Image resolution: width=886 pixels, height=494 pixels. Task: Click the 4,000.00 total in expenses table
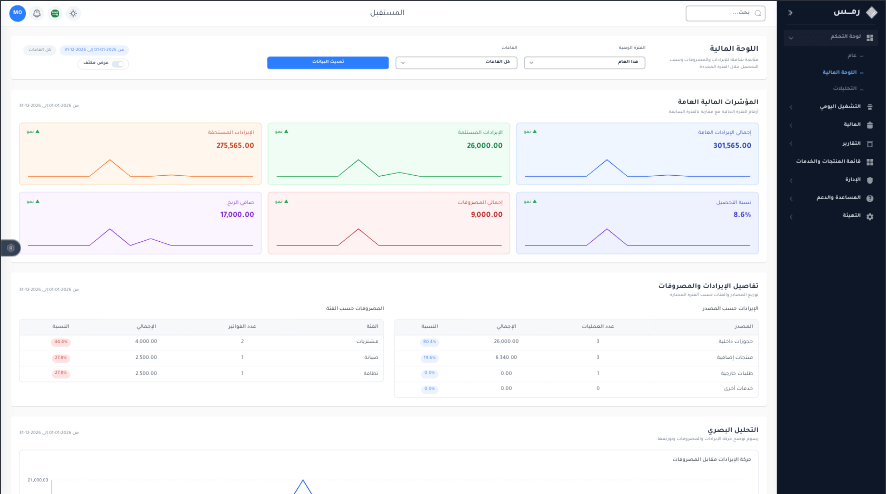[146, 341]
